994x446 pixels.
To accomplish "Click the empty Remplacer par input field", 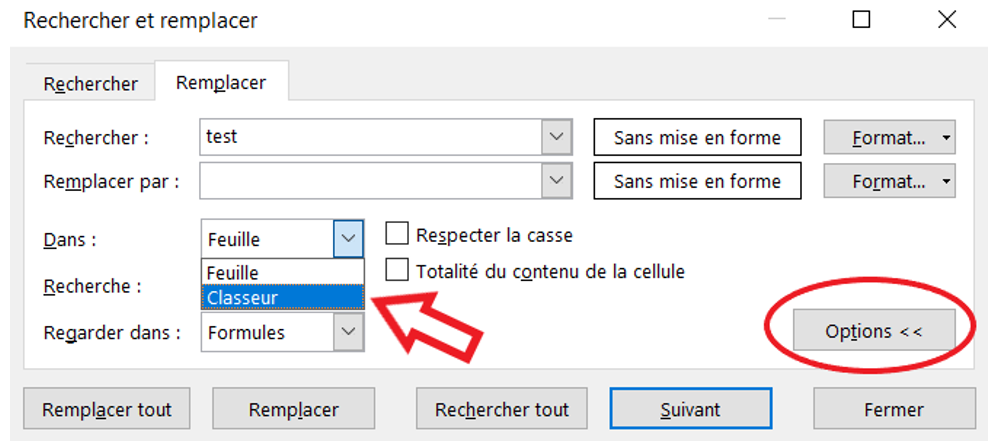I will [x=370, y=181].
